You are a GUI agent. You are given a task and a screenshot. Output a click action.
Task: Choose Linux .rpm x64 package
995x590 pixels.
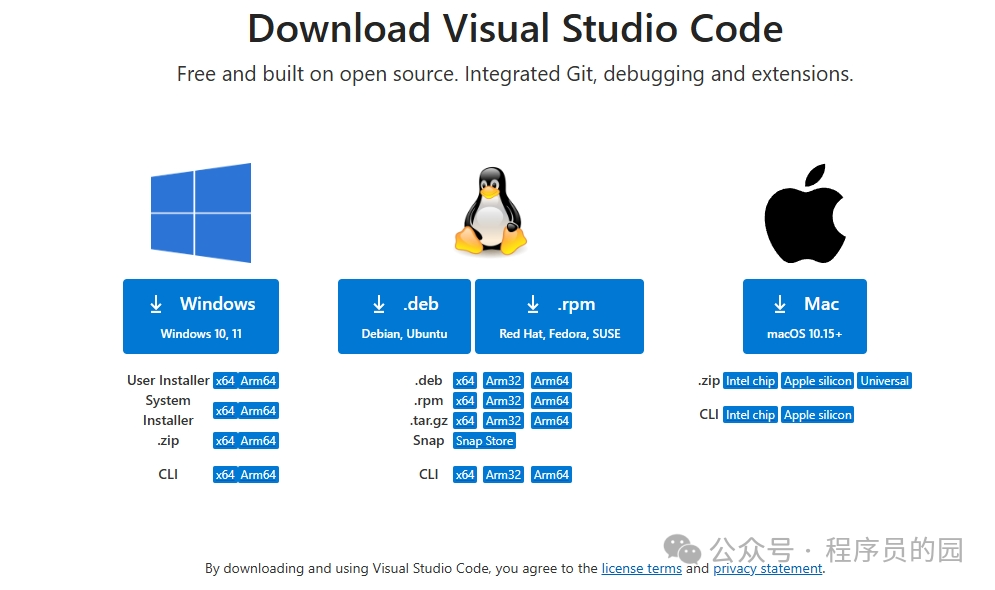pos(465,401)
